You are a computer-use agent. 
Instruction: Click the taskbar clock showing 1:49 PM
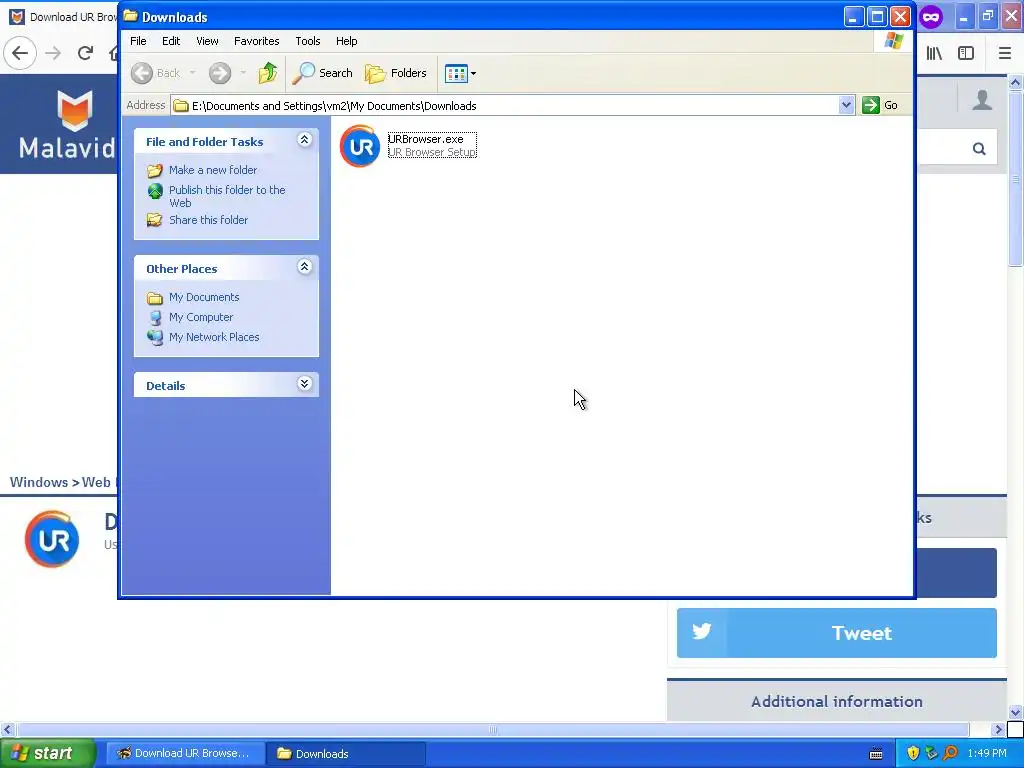987,753
